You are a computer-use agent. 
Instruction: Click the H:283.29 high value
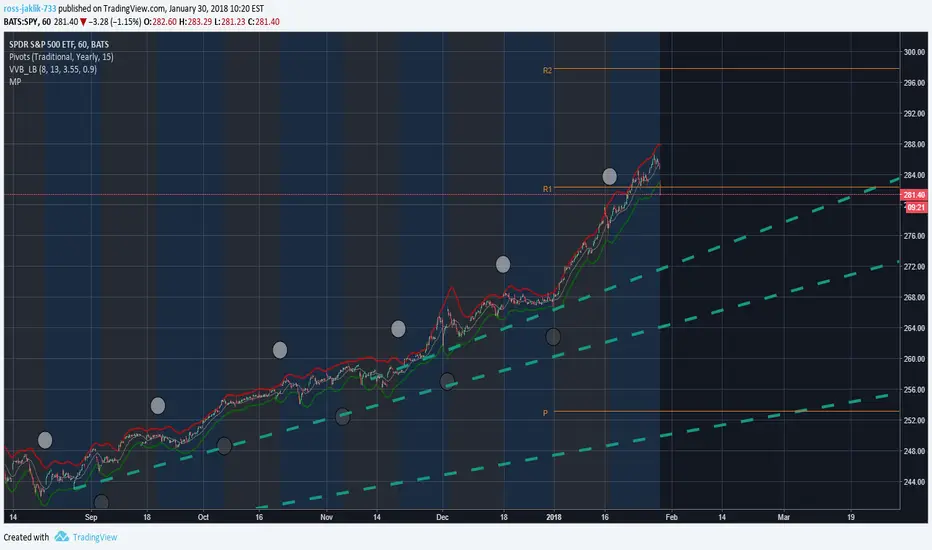pyautogui.click(x=196, y=22)
